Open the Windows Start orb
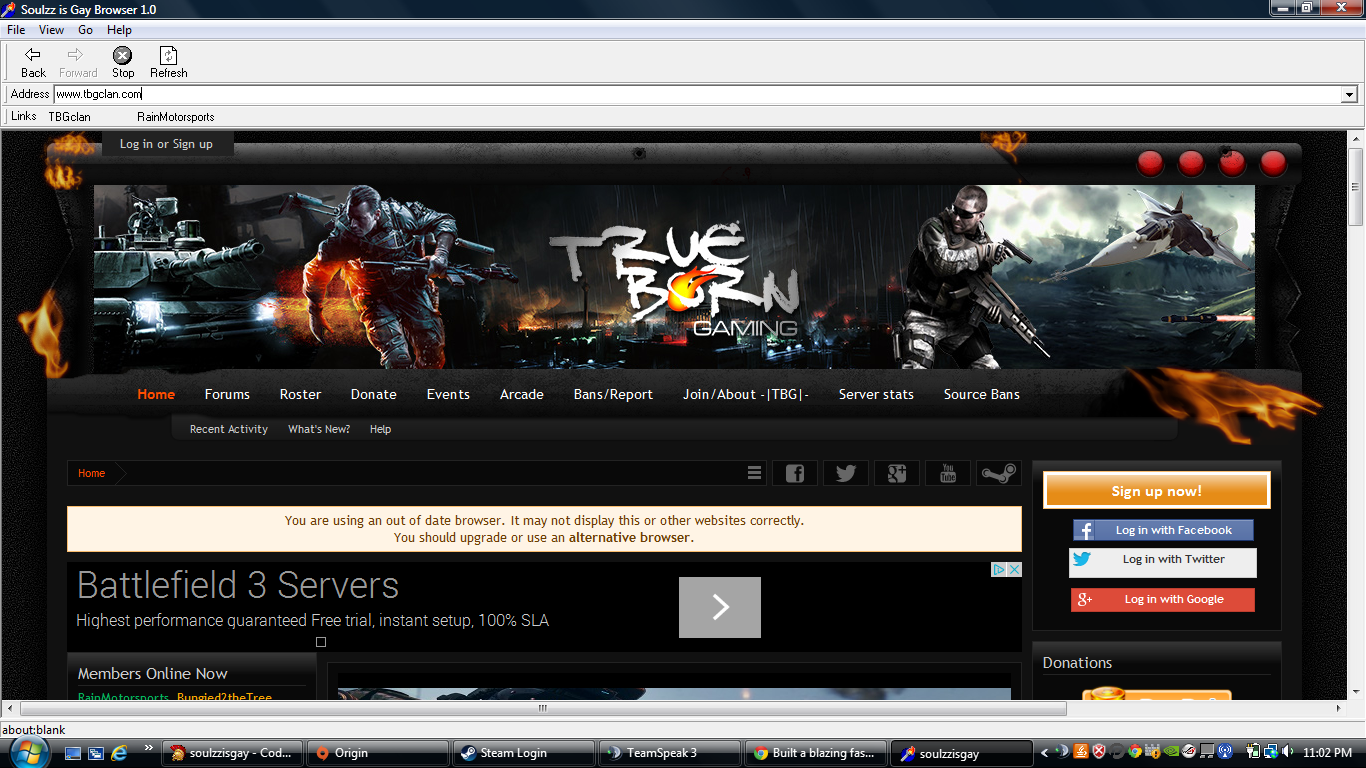The height and width of the screenshot is (768, 1366). tap(29, 751)
